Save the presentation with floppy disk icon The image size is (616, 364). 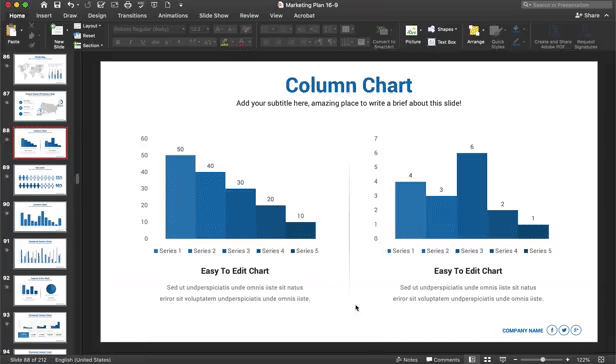[57, 5]
